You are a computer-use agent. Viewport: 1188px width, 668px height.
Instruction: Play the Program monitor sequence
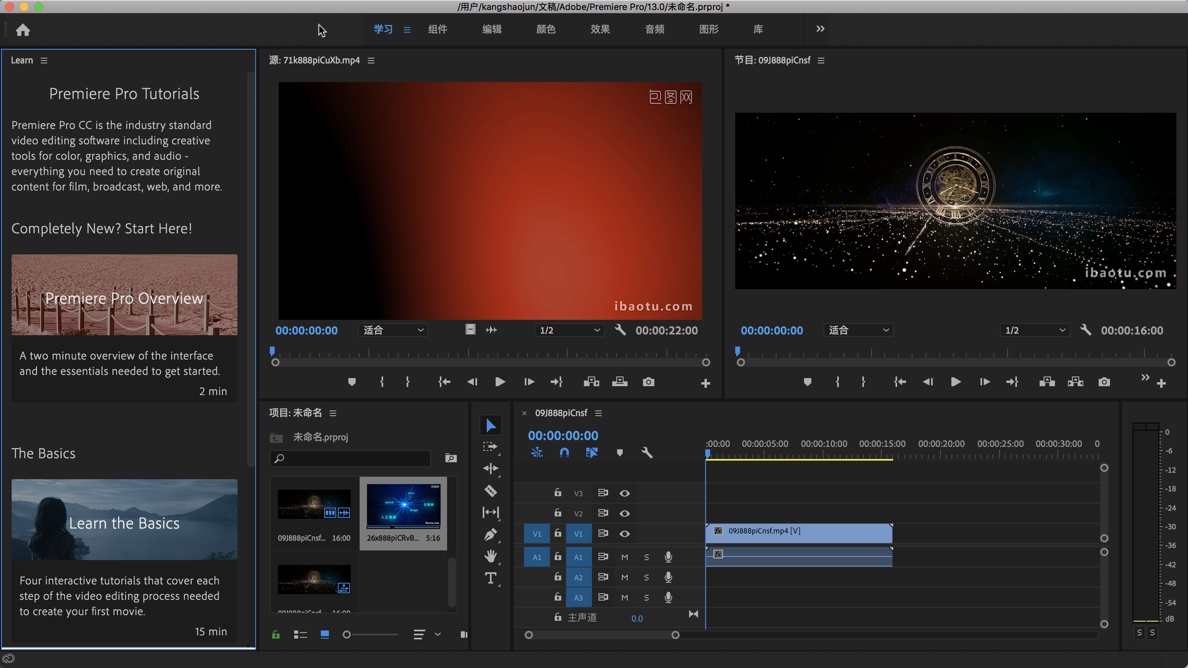[x=955, y=382]
